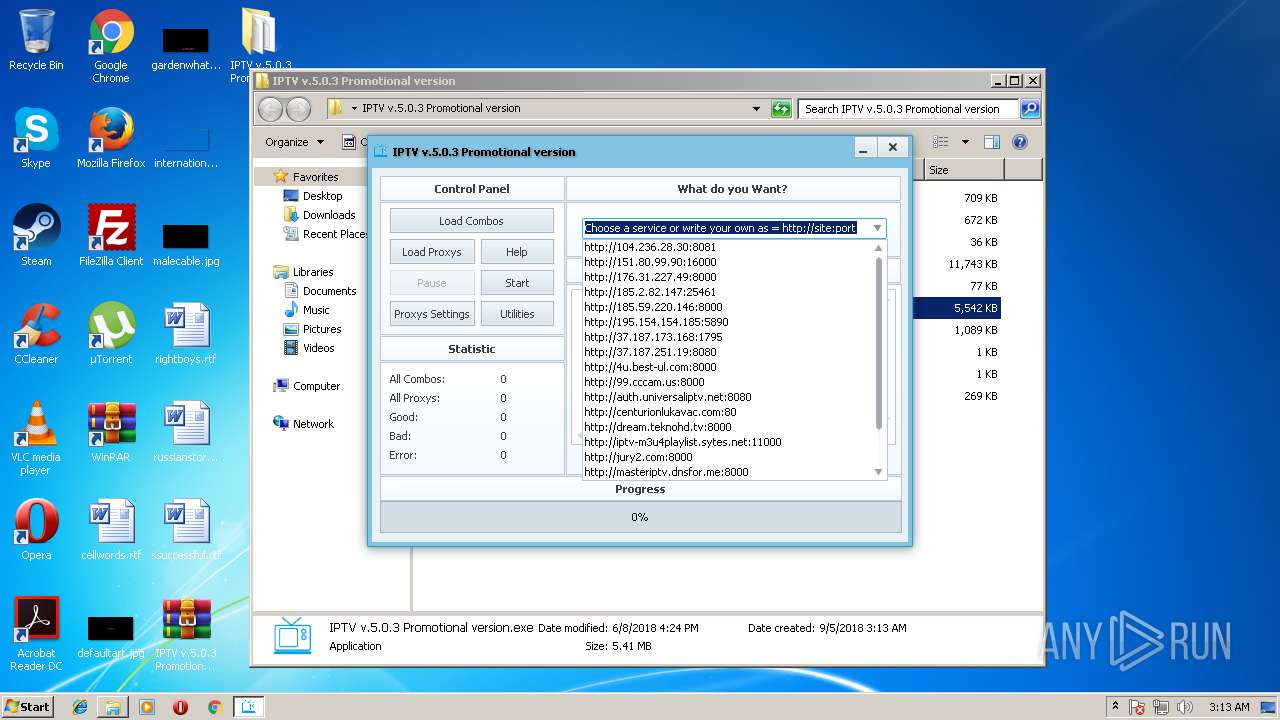Click dropdown list scrollbar thumb
This screenshot has height=720, width=1280.
(879, 342)
